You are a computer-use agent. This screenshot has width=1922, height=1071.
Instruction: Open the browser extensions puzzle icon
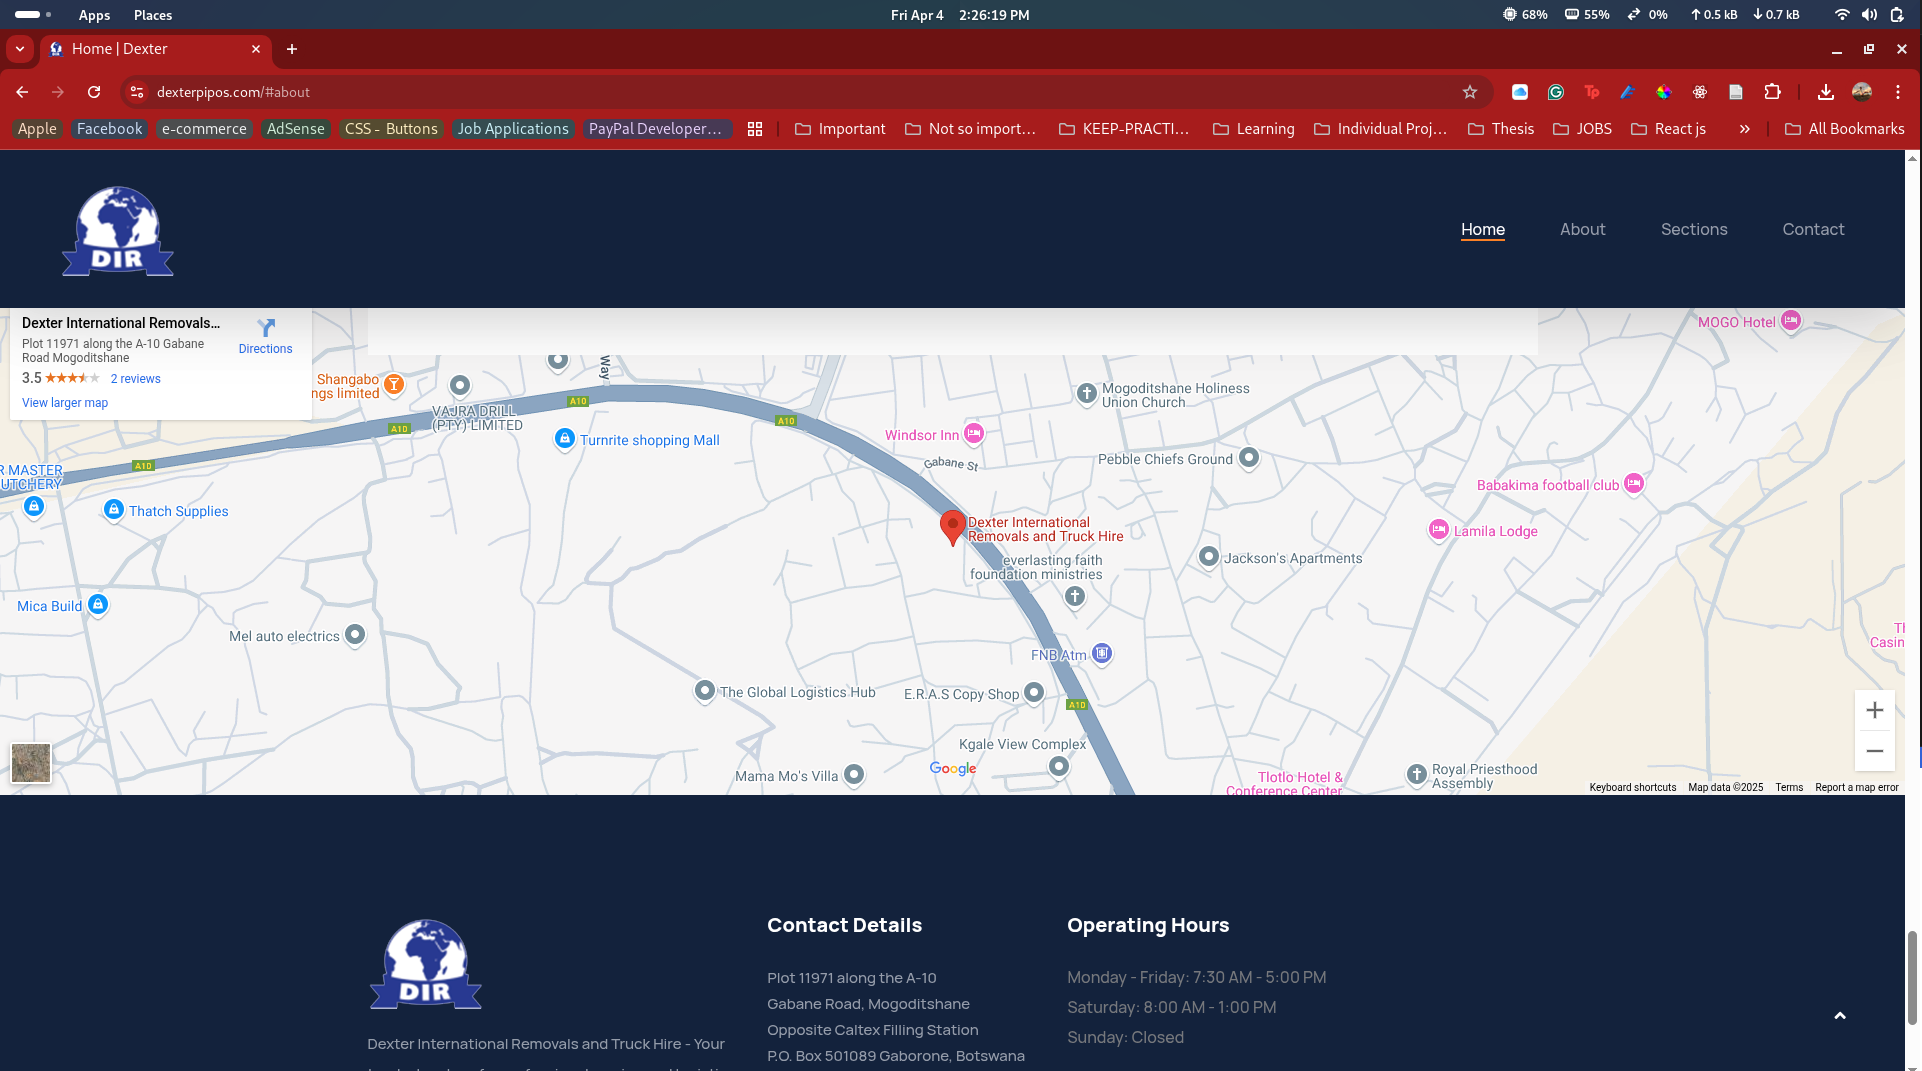(x=1772, y=92)
